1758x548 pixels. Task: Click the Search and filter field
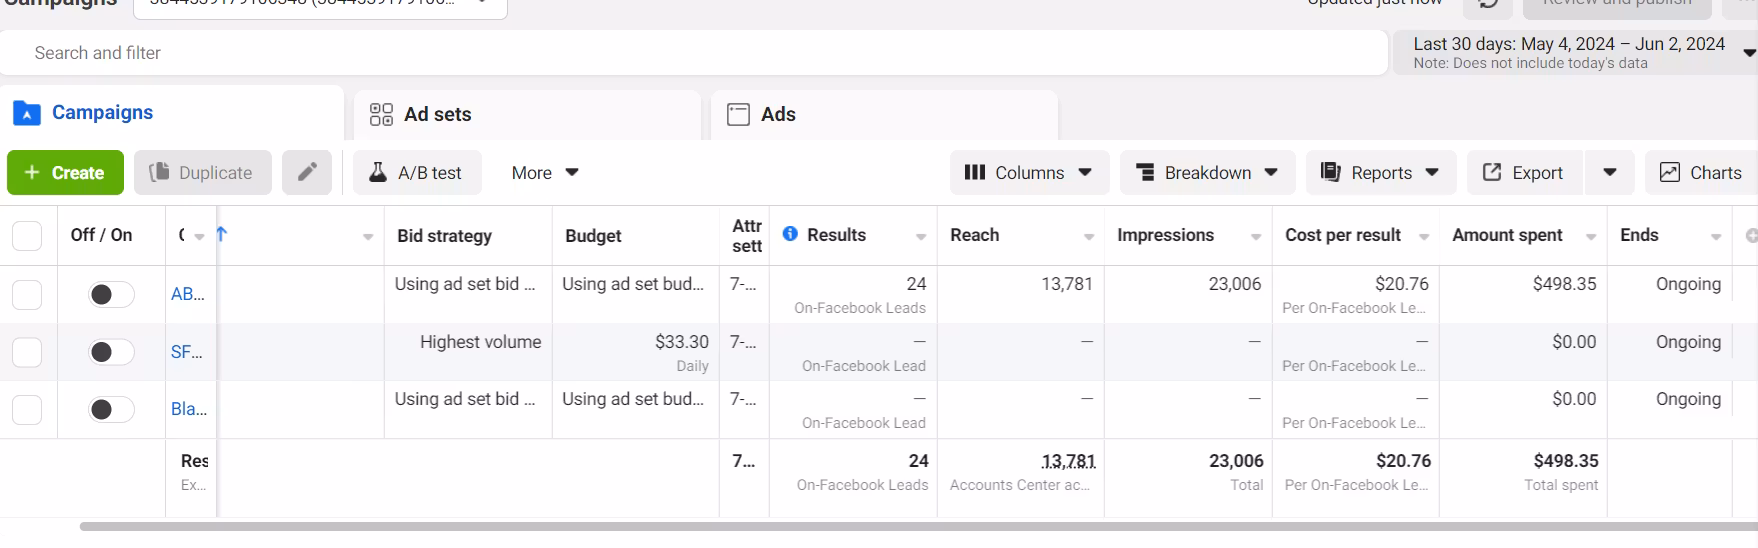(690, 52)
